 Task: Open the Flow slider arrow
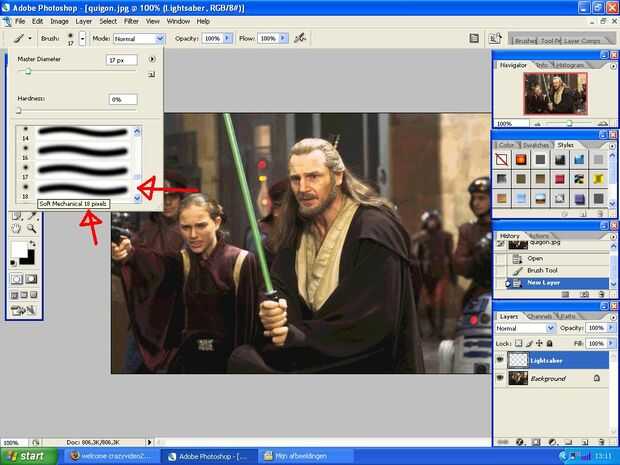click(283, 38)
